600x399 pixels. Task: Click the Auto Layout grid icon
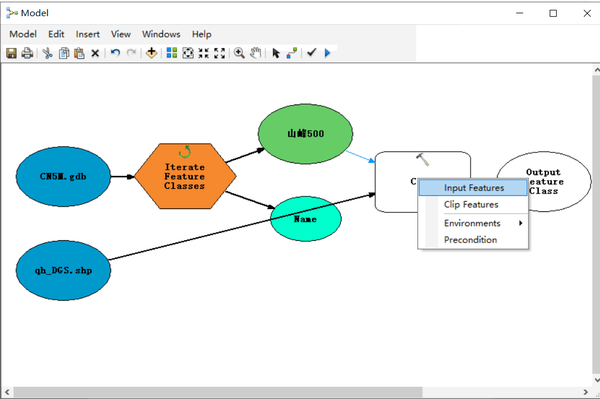172,53
